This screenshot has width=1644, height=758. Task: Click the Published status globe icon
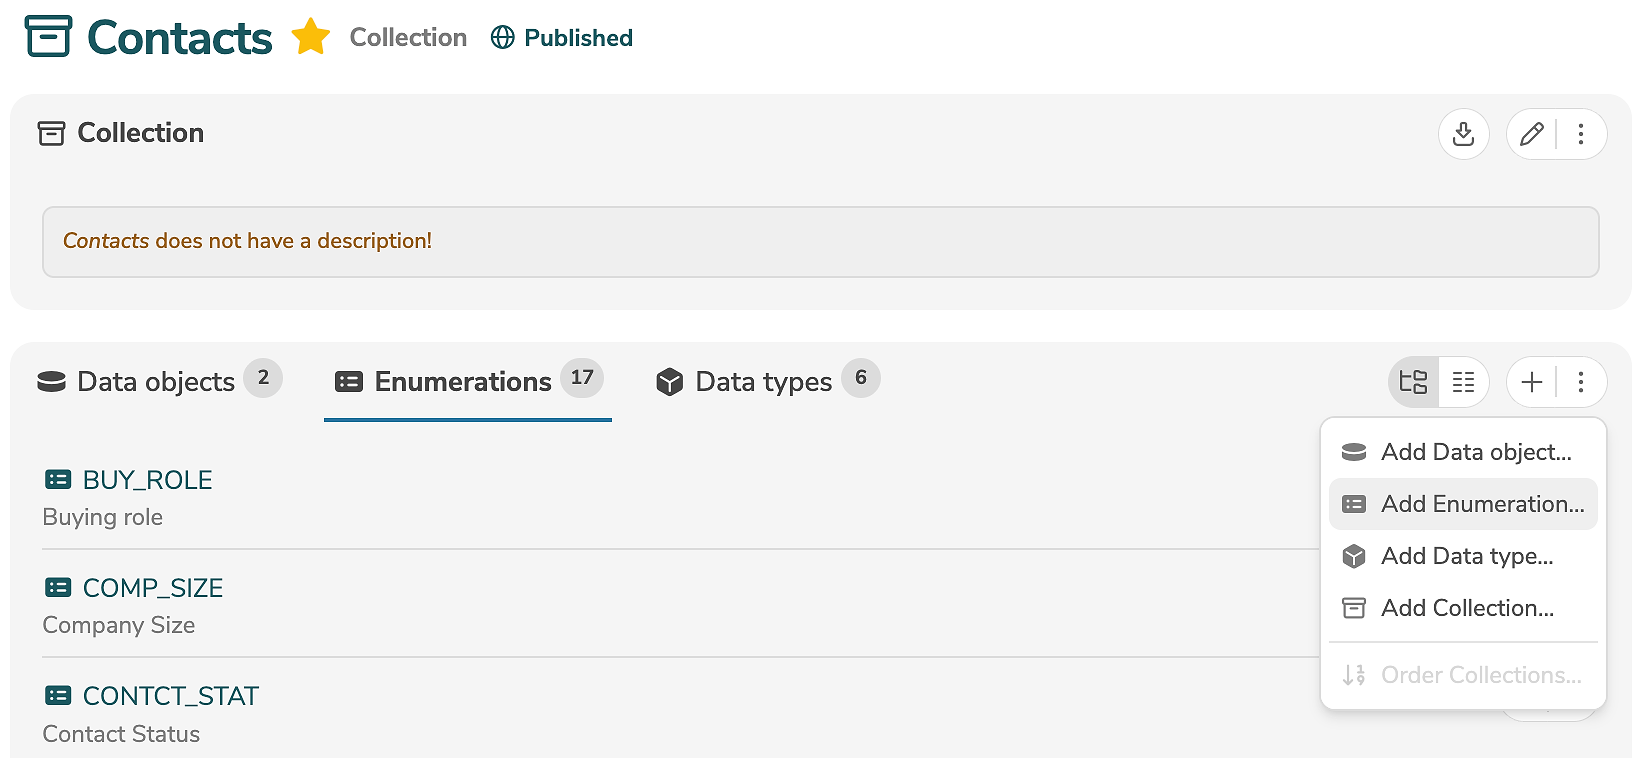point(503,38)
